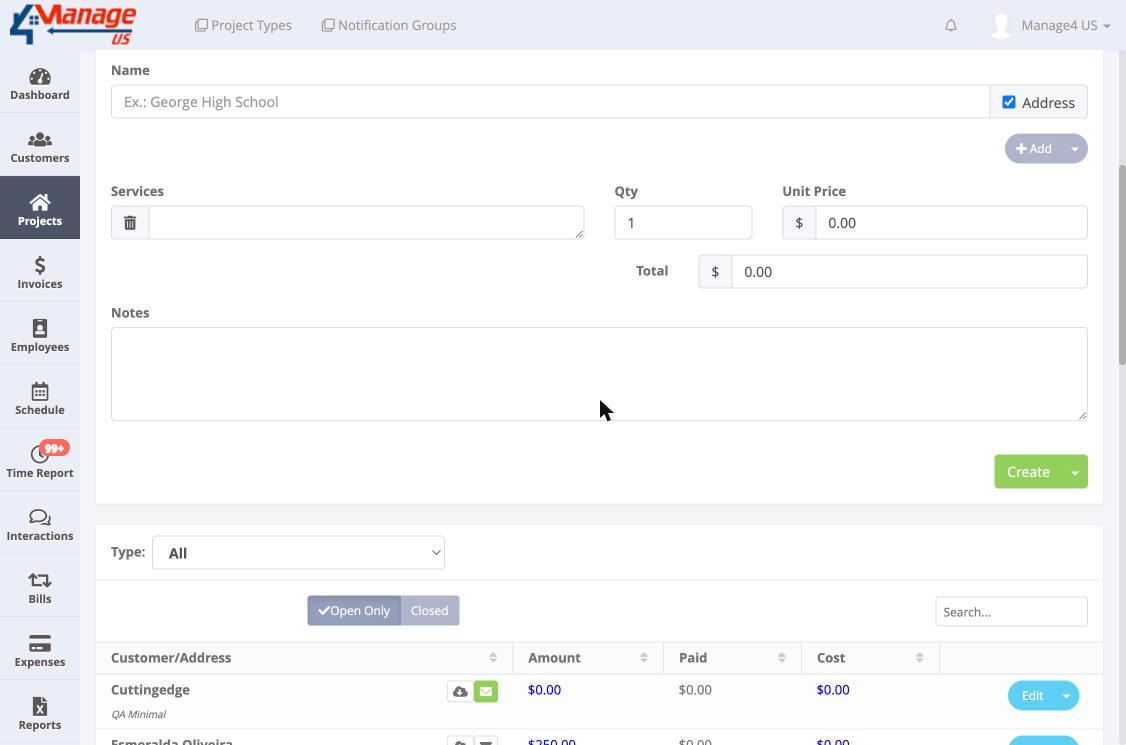Click the 99+ Time Report badge
Screen dimensions: 1126x745
55,448
